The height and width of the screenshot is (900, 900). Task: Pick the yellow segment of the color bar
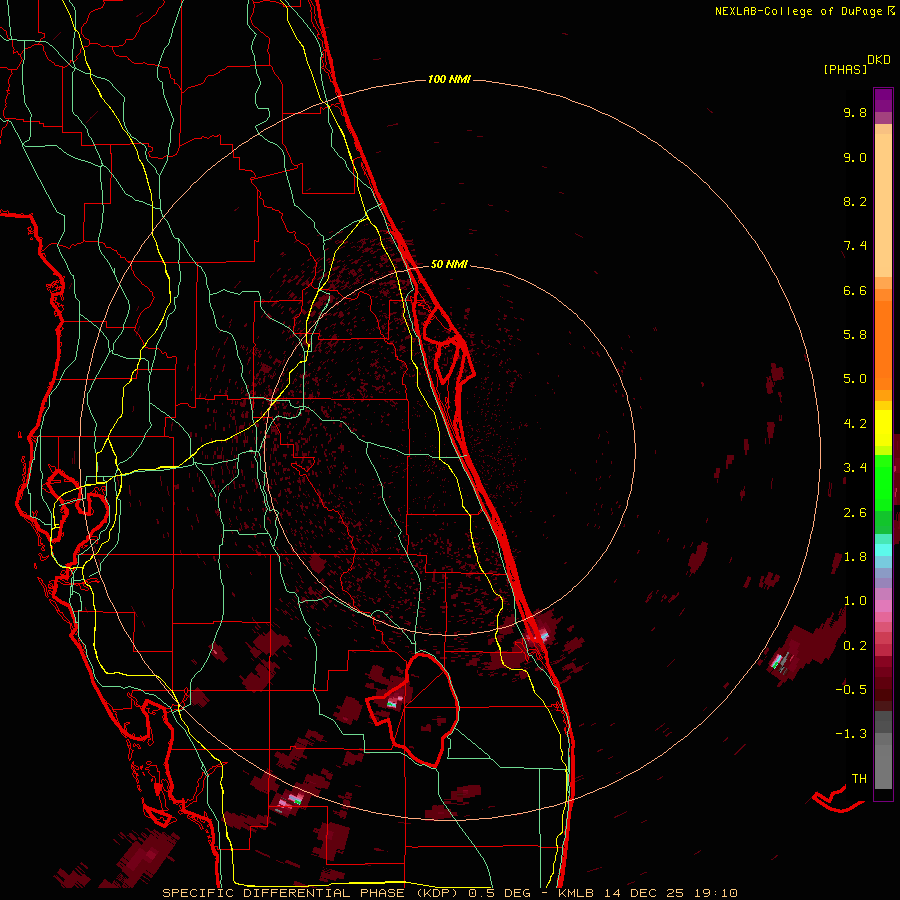point(883,428)
